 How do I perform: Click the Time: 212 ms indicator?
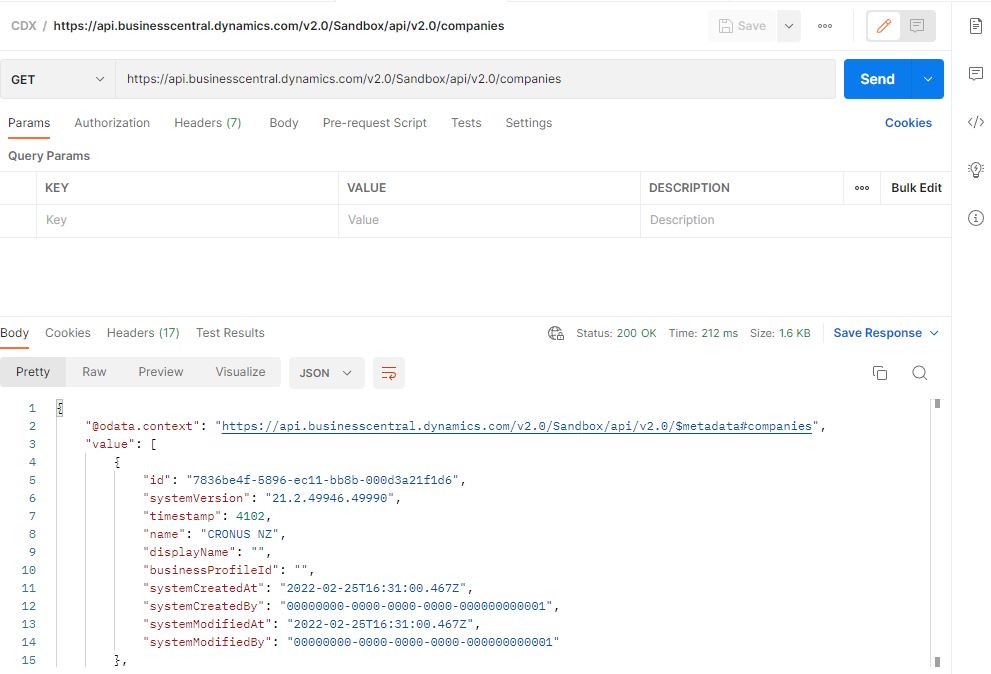[703, 333]
